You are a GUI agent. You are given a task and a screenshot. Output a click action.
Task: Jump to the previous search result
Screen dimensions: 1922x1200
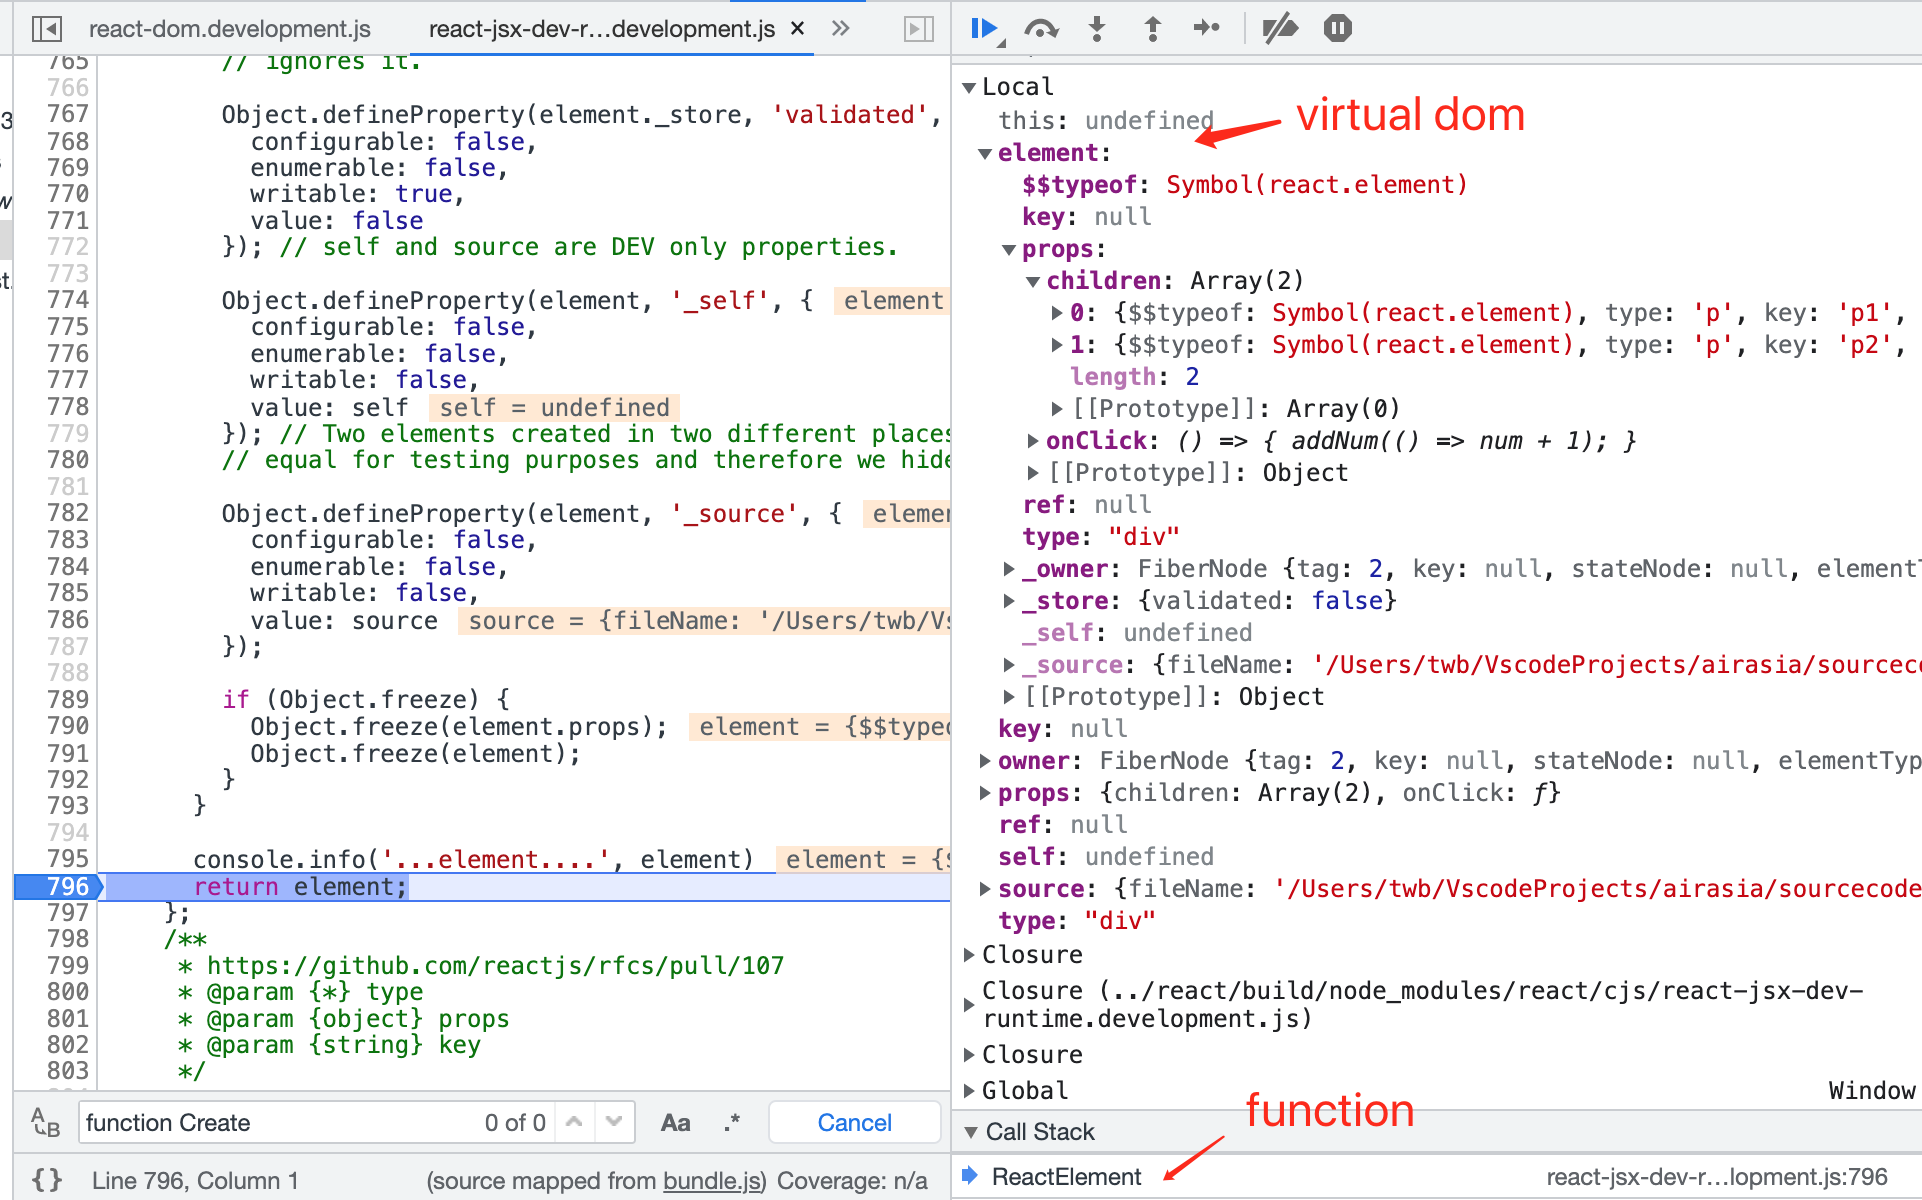pos(574,1123)
